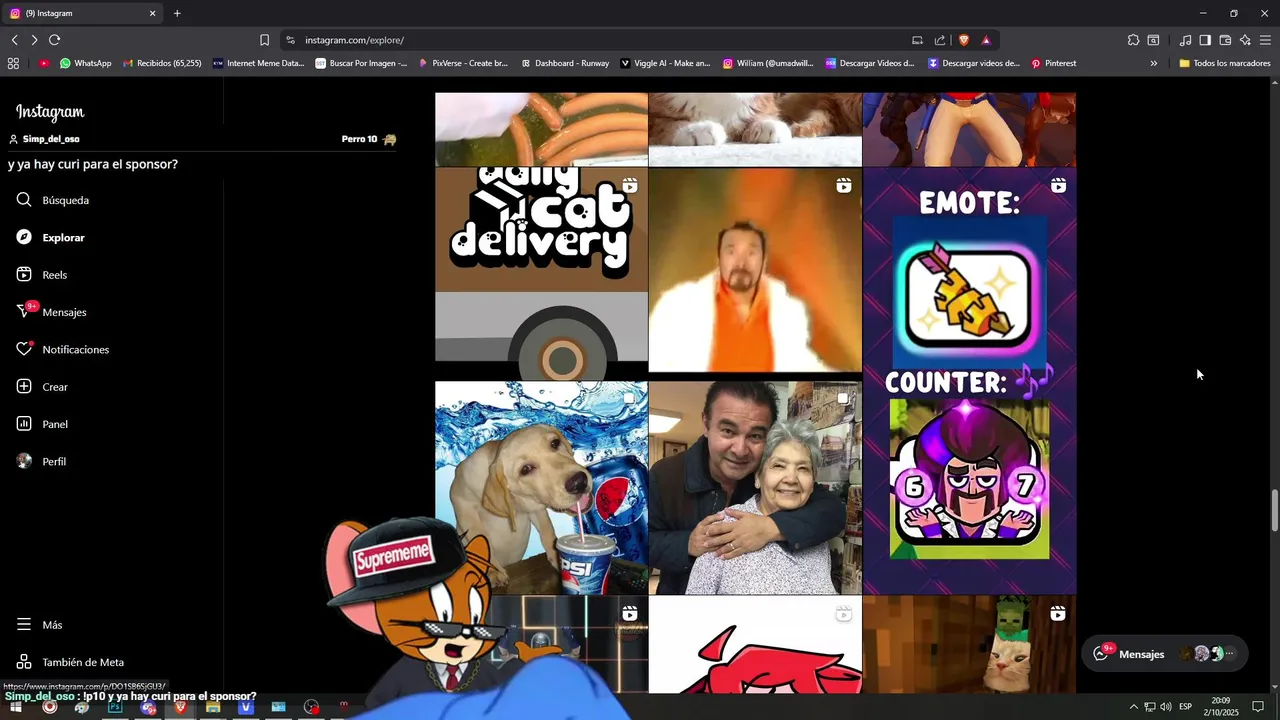Select the Instagram browser tab
This screenshot has height=720, width=1280.
tap(82, 13)
